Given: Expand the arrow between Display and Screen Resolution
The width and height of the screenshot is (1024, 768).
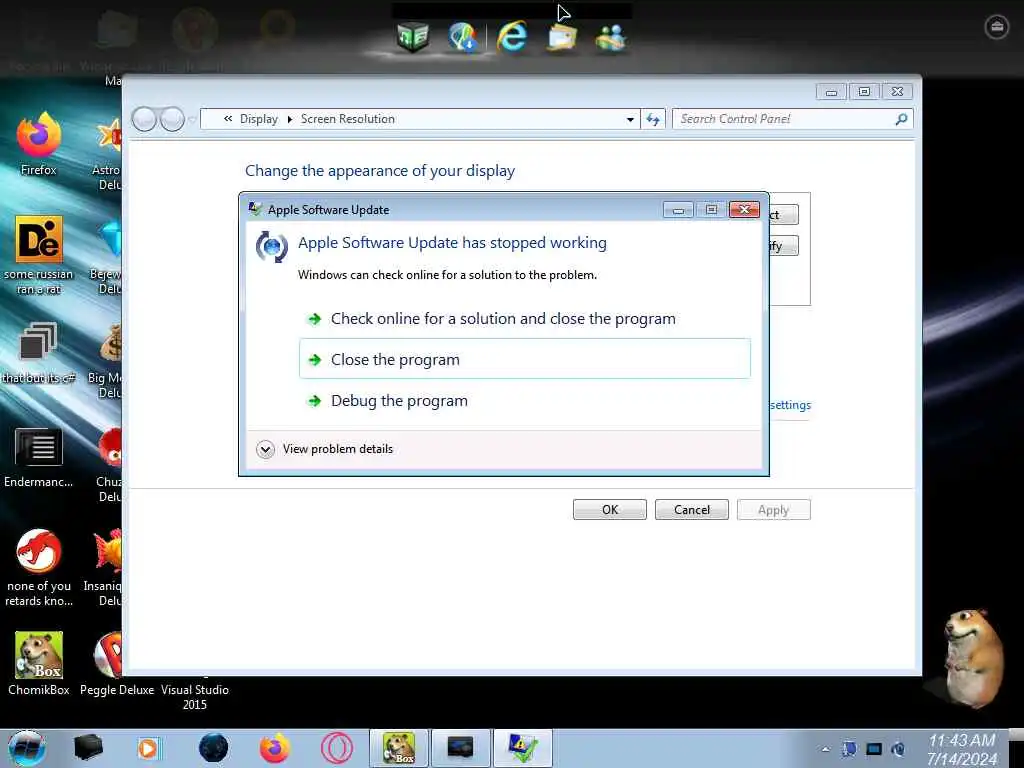Looking at the screenshot, I should pos(290,120).
